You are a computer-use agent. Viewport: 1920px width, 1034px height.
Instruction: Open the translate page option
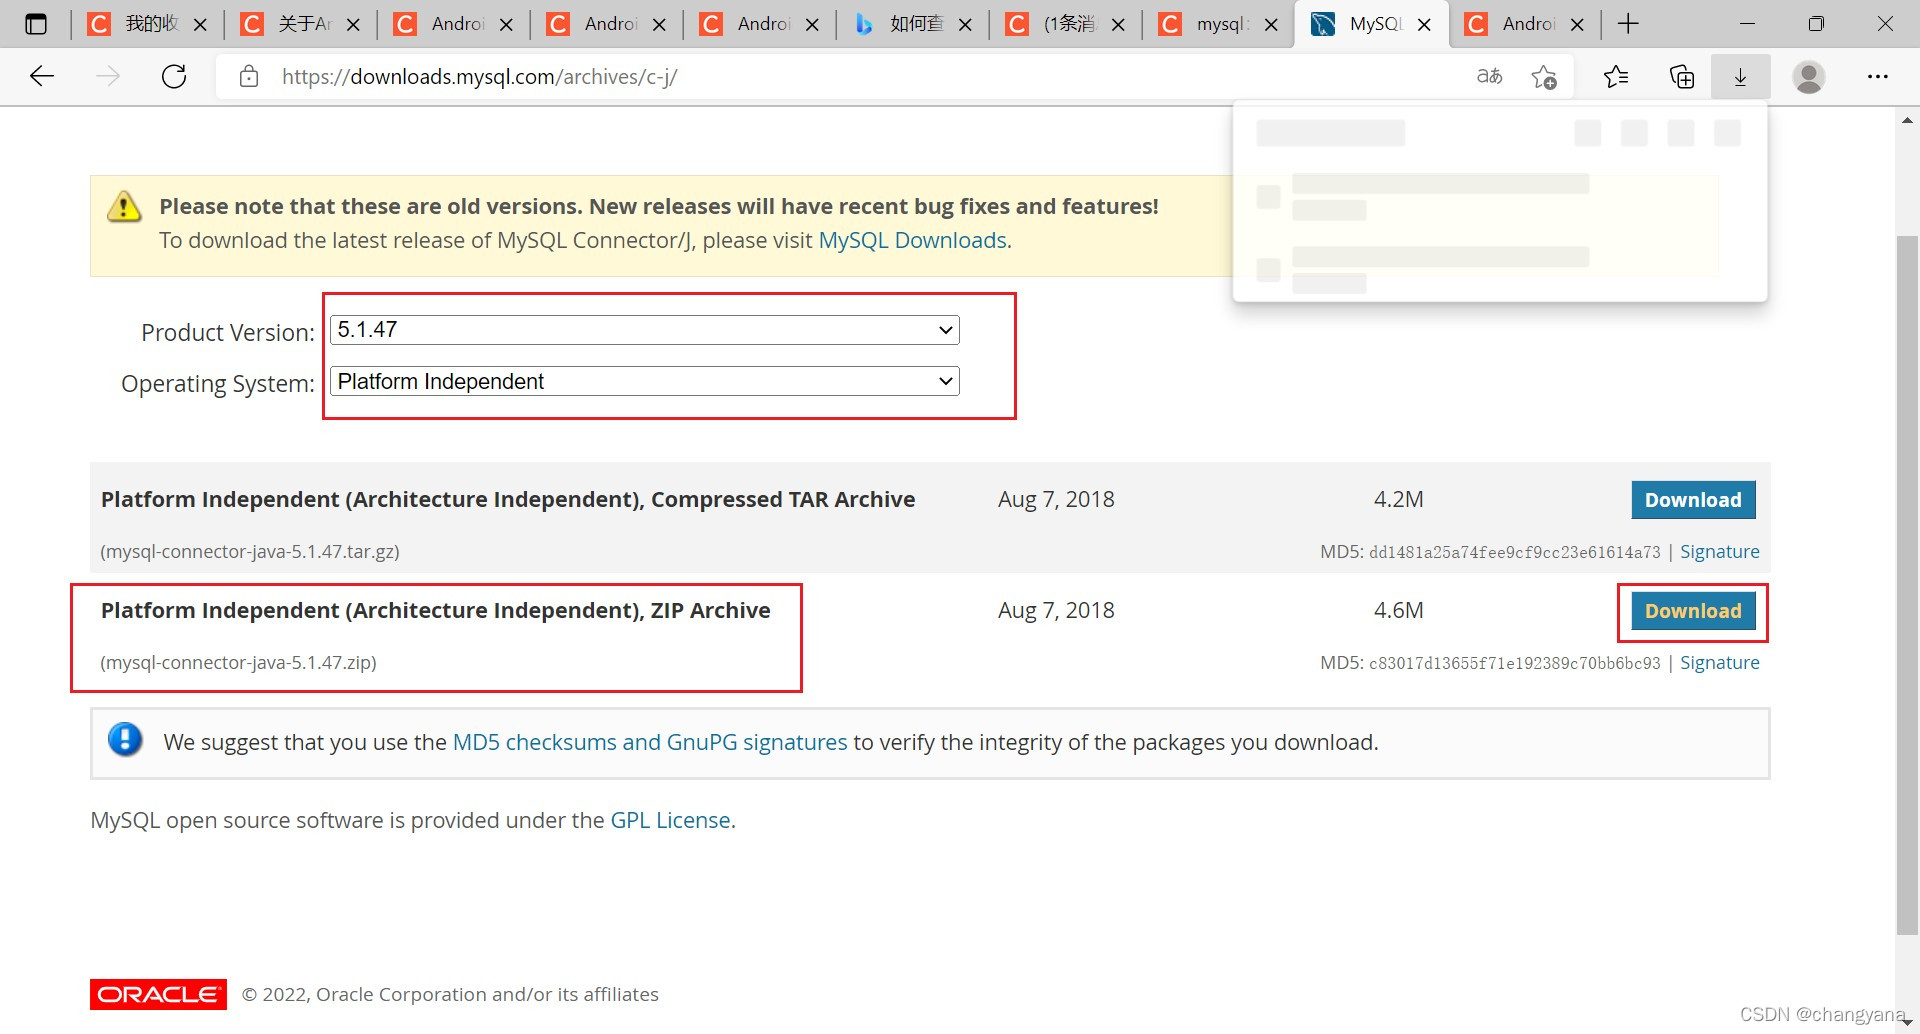coord(1489,77)
